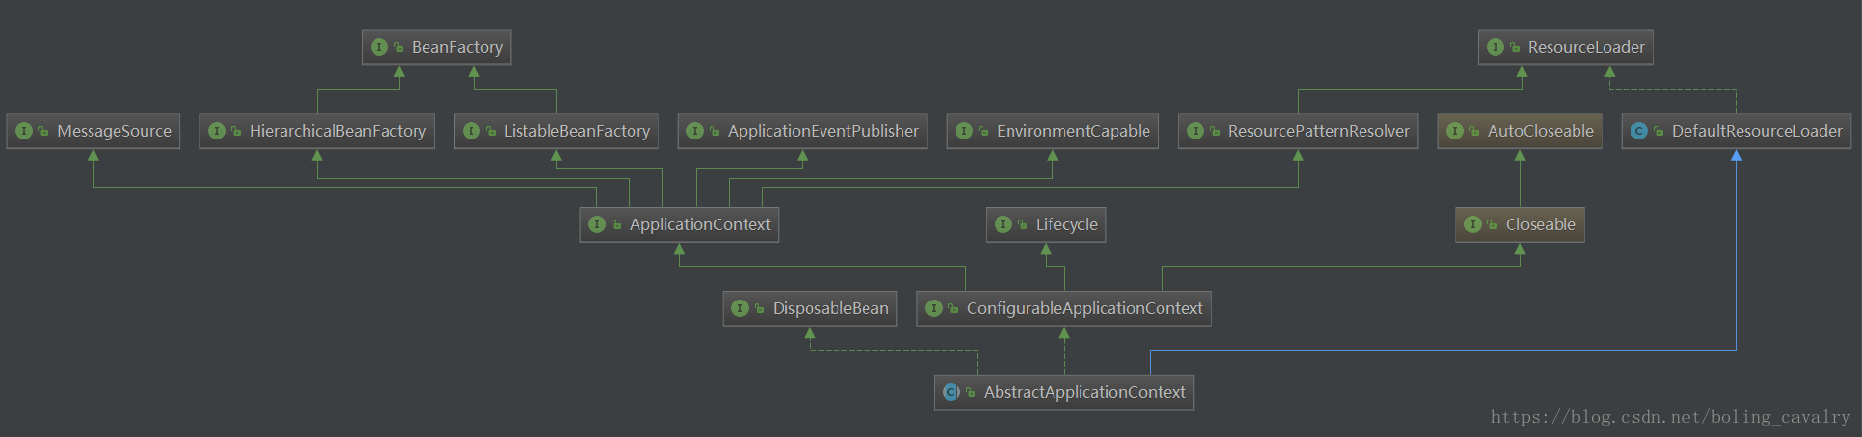Click the interface icon on ResourceLoader node
This screenshot has height=437, width=1862.
coord(1495,47)
